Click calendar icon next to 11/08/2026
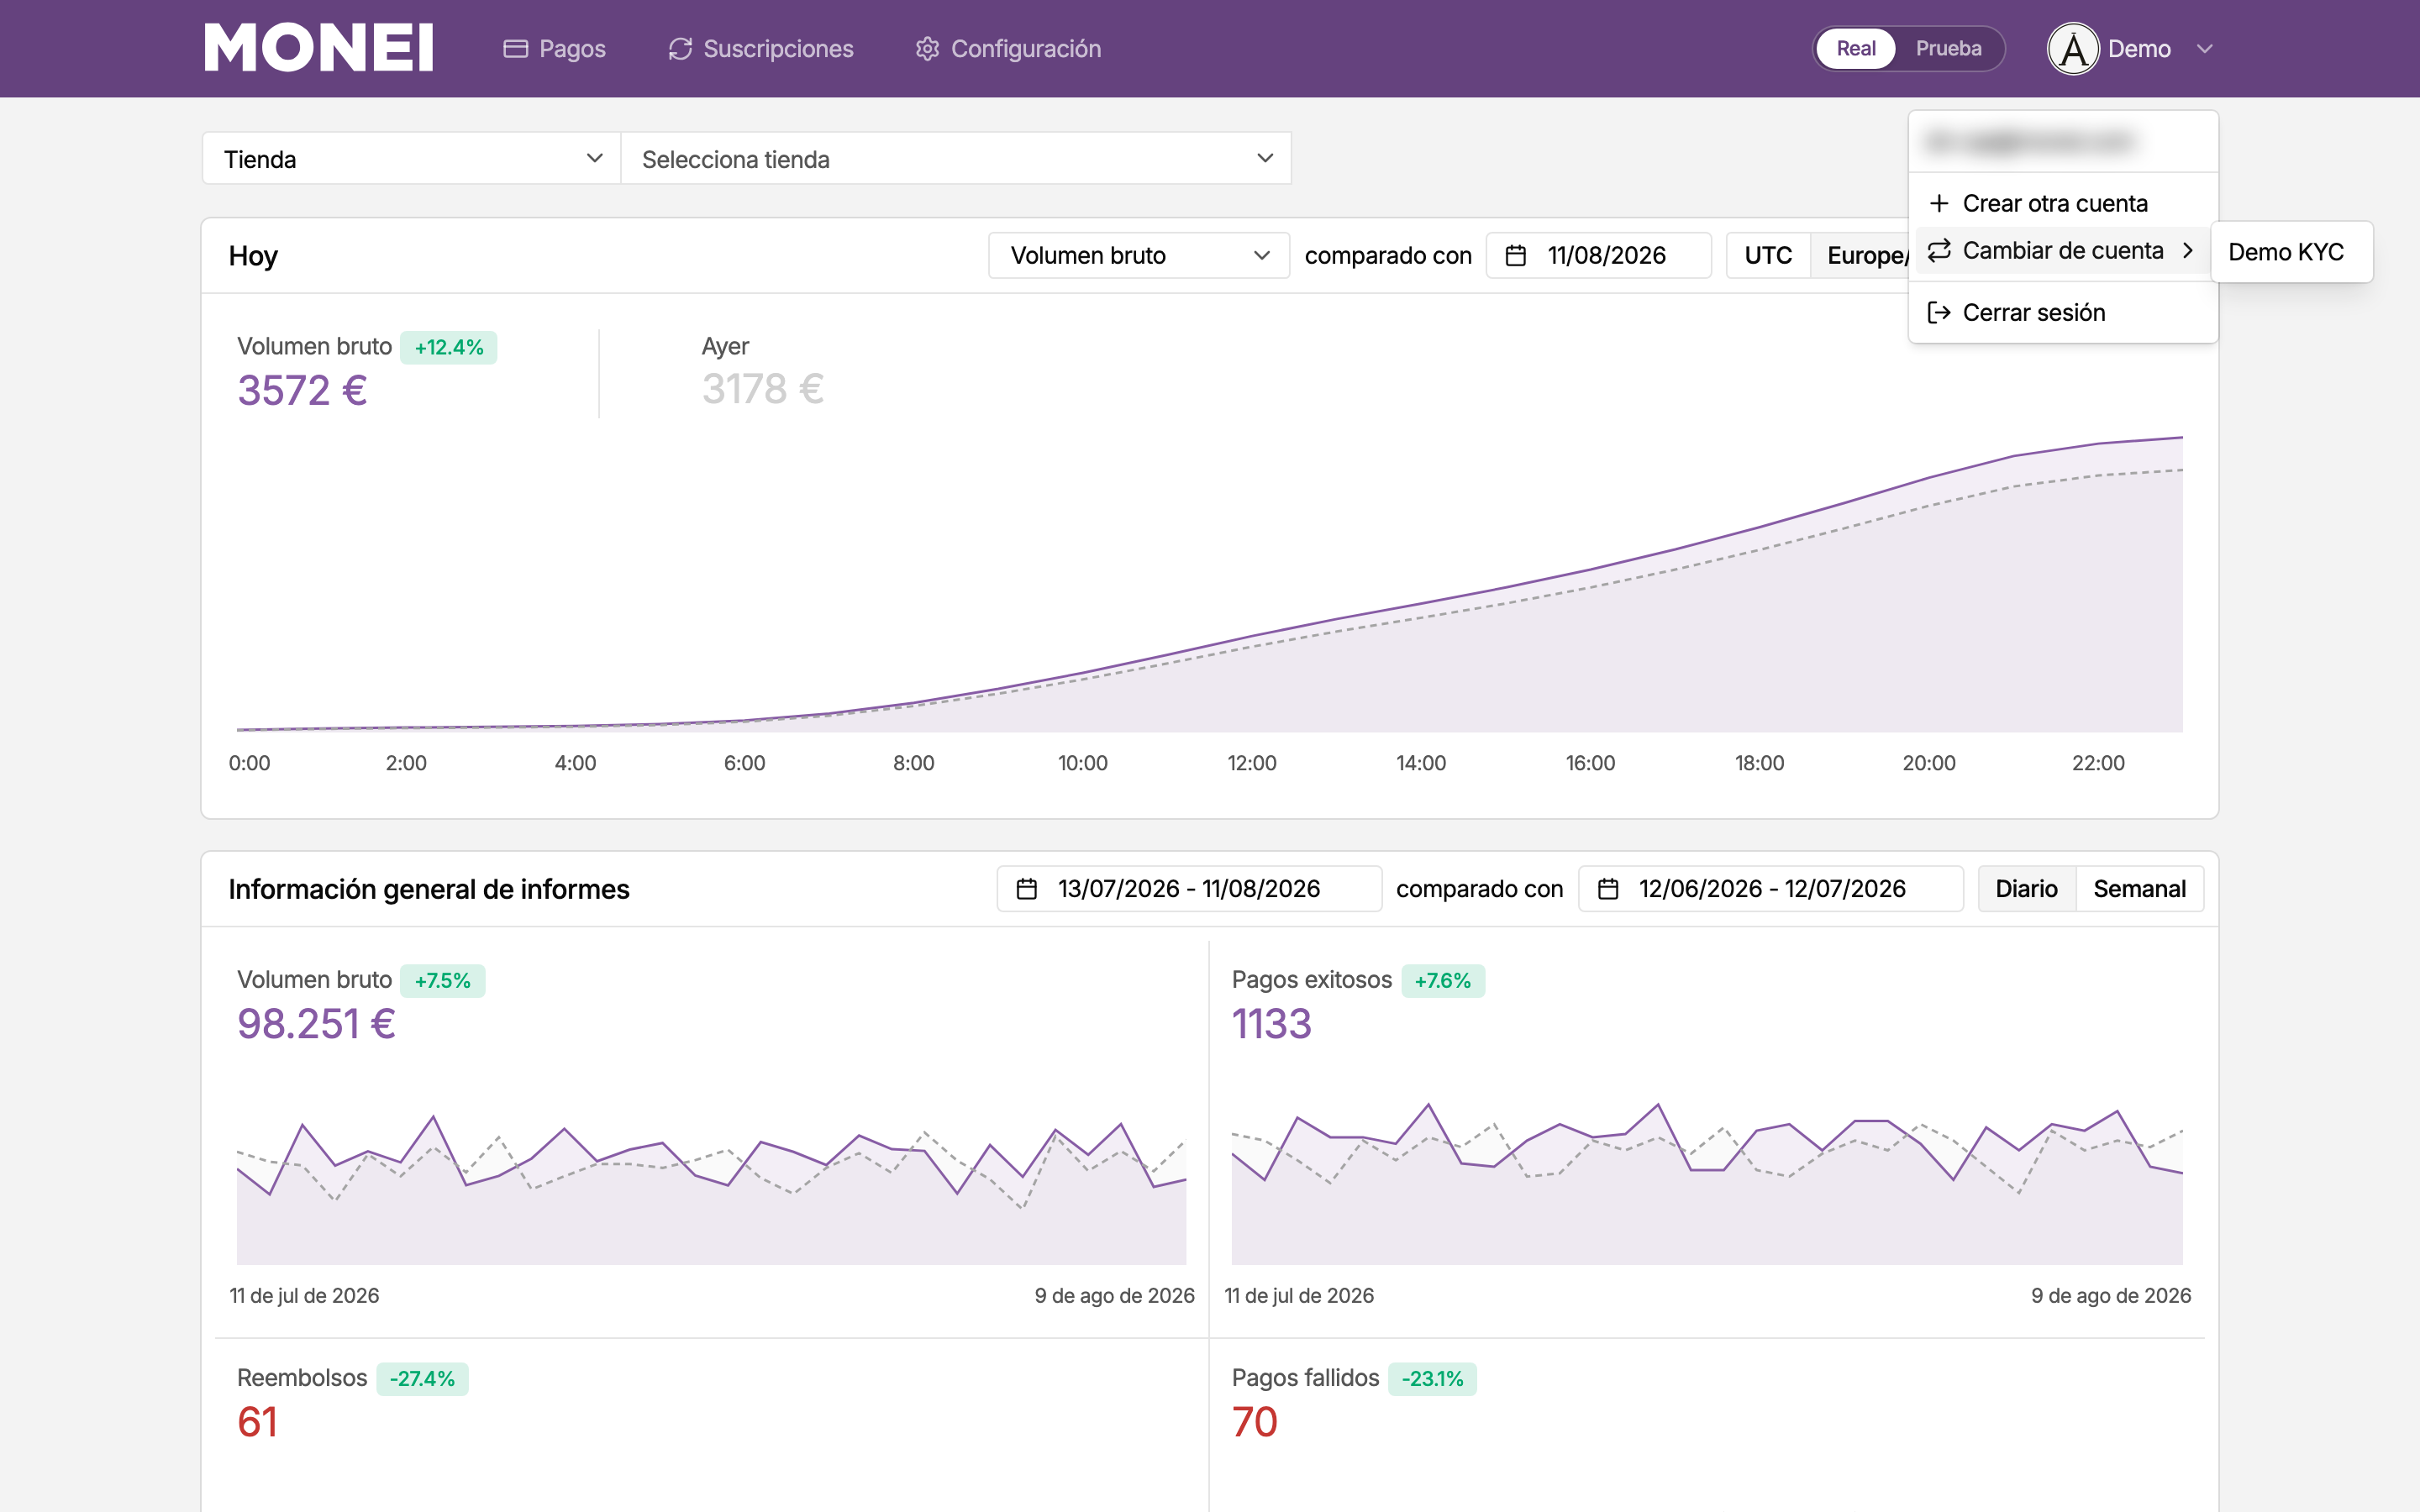Screen dimensions: 2420x1512 1516,256
